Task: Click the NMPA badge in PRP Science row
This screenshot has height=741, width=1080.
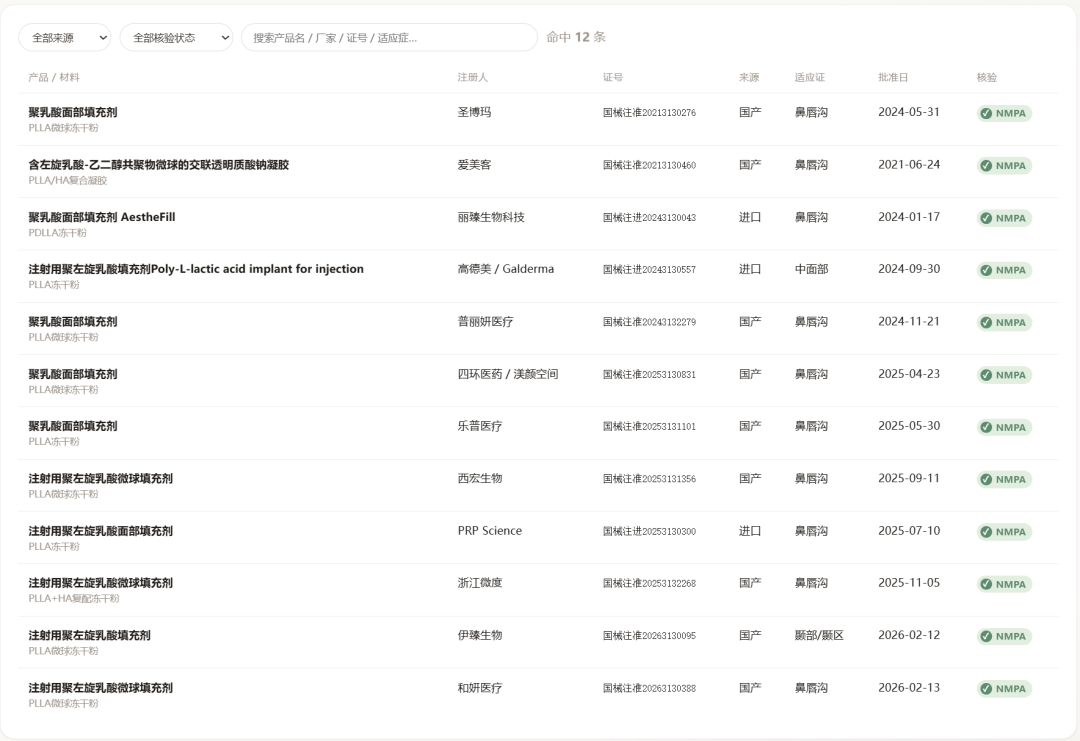Action: pyautogui.click(x=1004, y=532)
